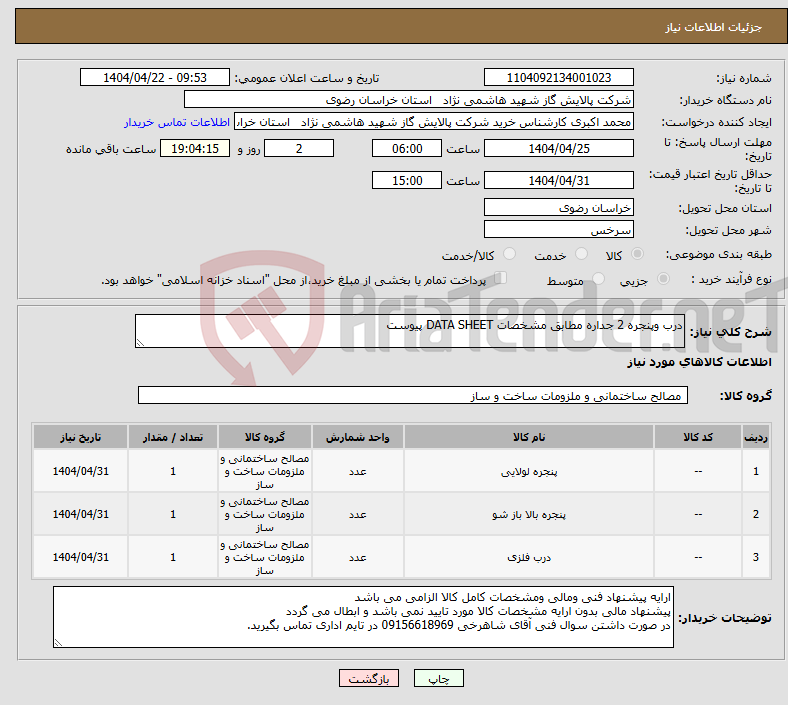This screenshot has height=705, width=788.
Task: Click the remaining days field showing 2
Action: [299, 149]
